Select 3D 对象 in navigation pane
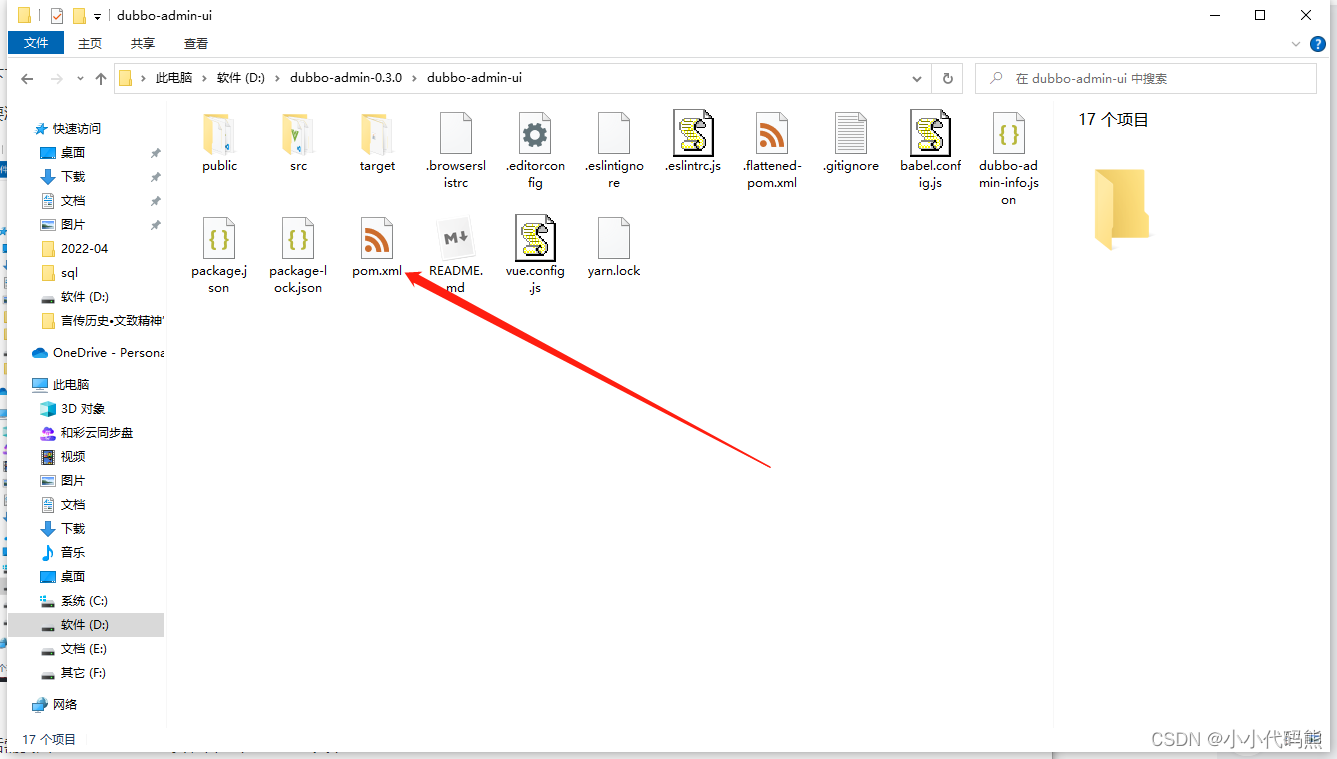Screen dimensions: 1337x759 [x=83, y=408]
